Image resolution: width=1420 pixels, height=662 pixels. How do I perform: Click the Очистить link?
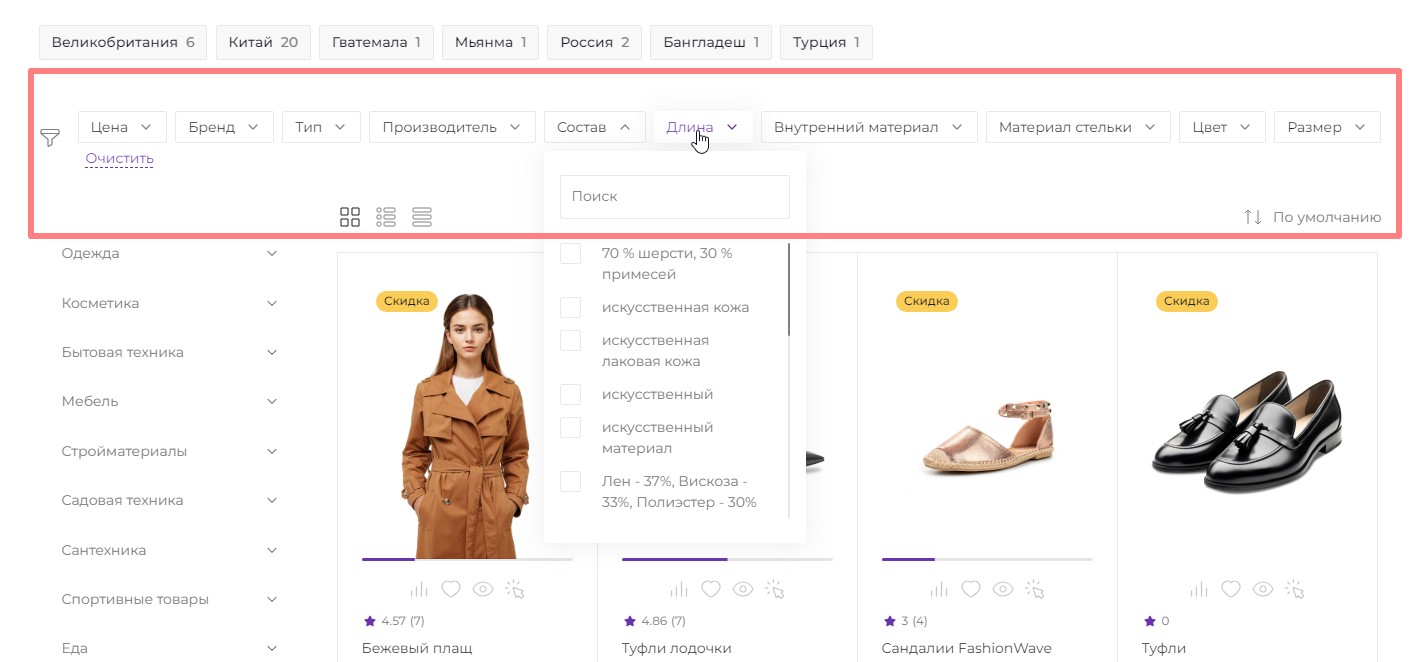[119, 158]
